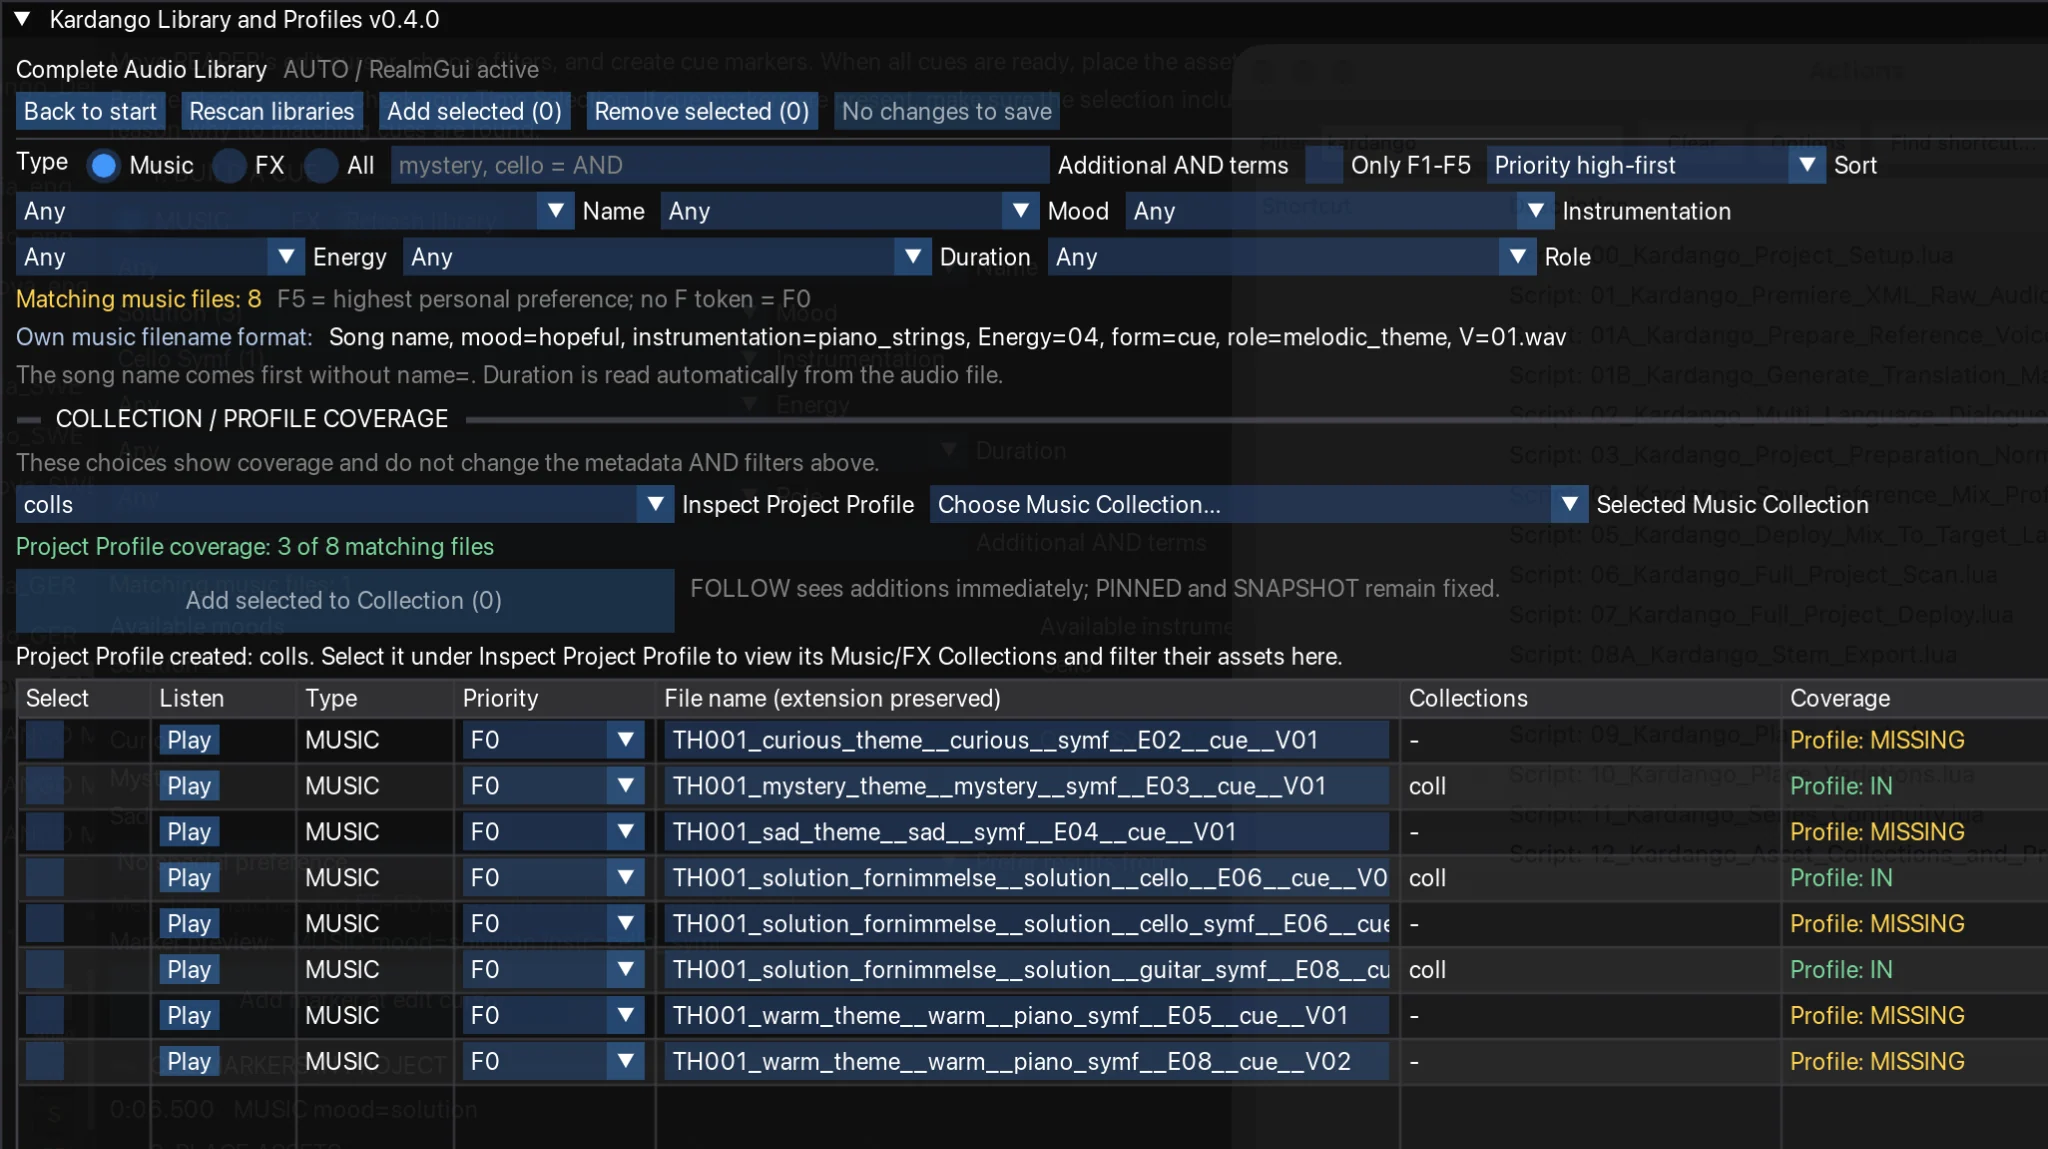Screen dimensions: 2048x1149
Task: Click file name TH001_mystery_theme__mystery__symf__E03__cue__V01
Action: click(x=1027, y=786)
